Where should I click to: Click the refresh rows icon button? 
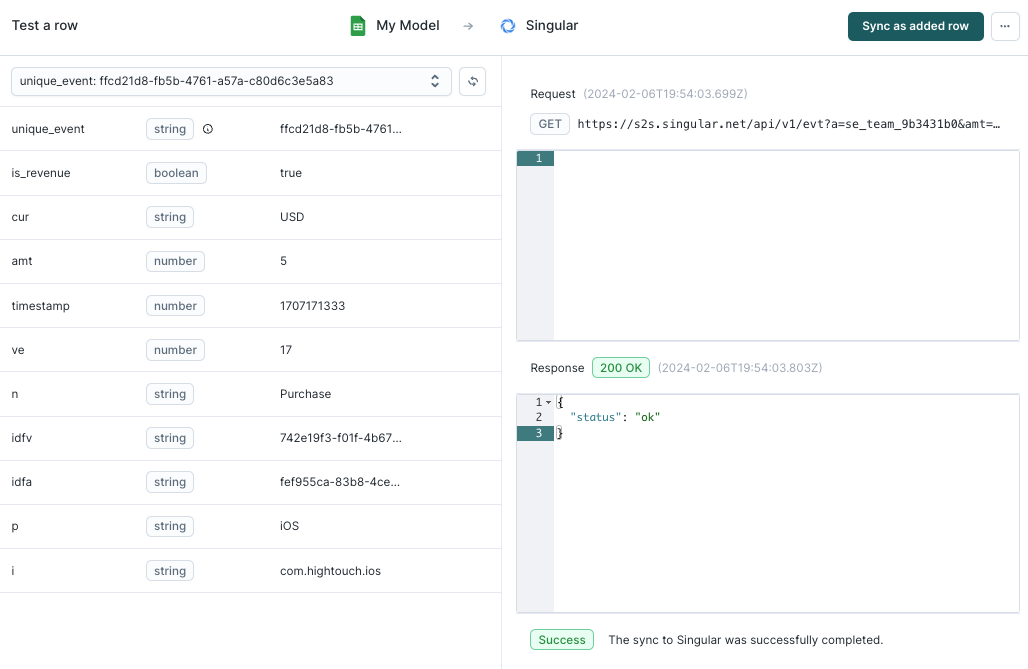(x=472, y=81)
